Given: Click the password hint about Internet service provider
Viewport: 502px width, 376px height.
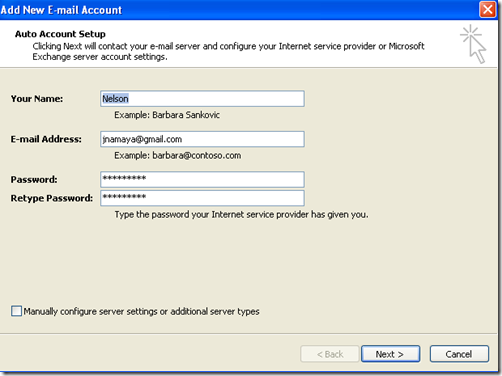Looking at the screenshot, I should coord(242,214).
